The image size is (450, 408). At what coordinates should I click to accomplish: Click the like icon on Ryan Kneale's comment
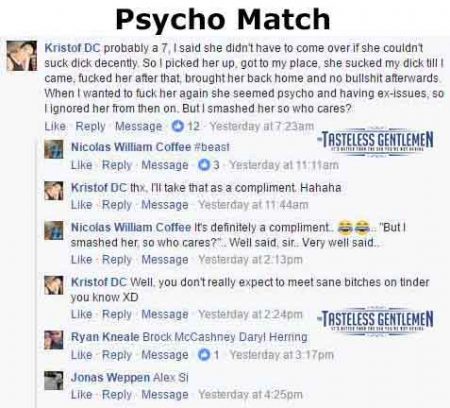pos(203,355)
